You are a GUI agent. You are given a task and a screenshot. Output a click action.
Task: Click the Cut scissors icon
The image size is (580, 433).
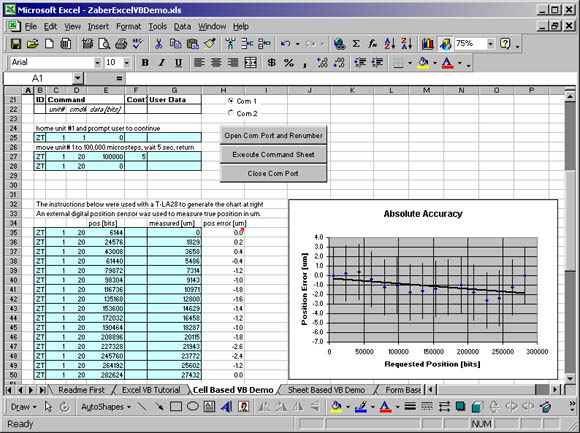(159, 44)
